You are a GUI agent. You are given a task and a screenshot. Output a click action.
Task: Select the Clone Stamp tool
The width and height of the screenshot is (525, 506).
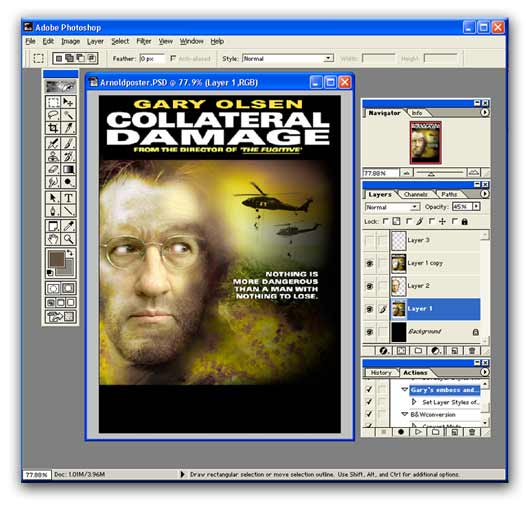point(53,156)
